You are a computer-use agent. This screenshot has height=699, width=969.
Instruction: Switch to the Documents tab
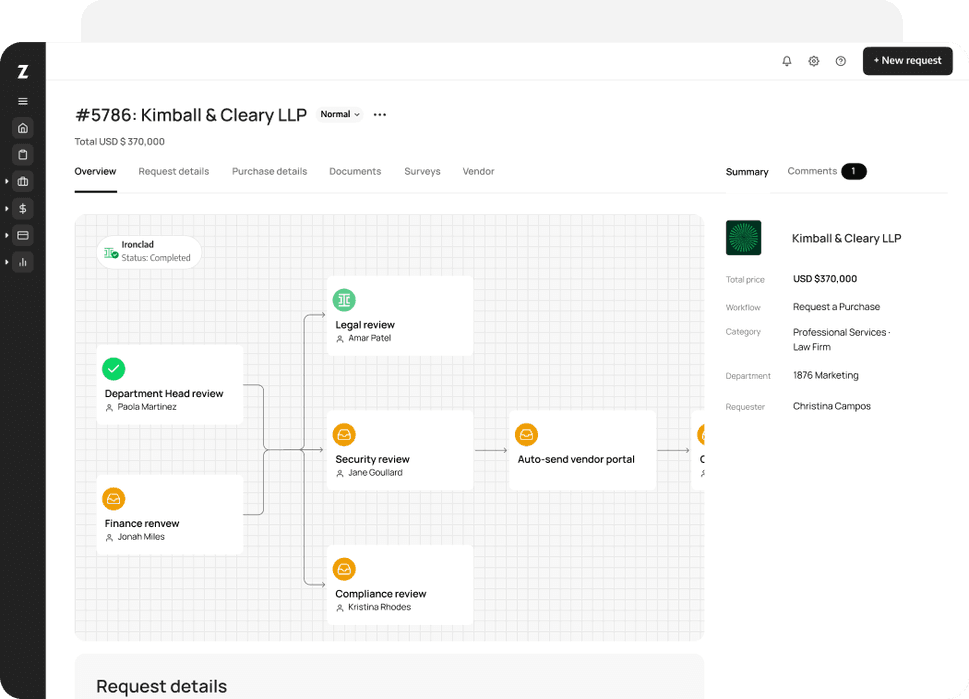pyautogui.click(x=354, y=171)
